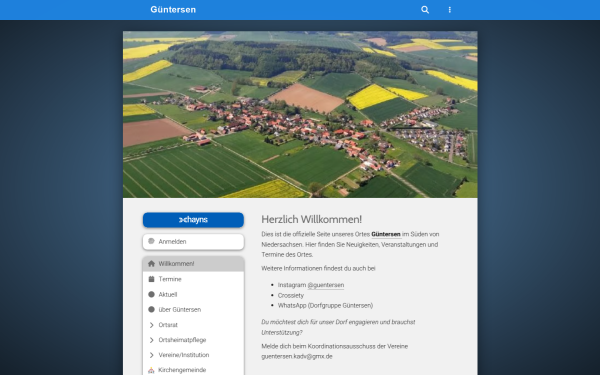Open the Kirchengemeinde menu entry
This screenshot has height=375, width=600.
[193, 370]
